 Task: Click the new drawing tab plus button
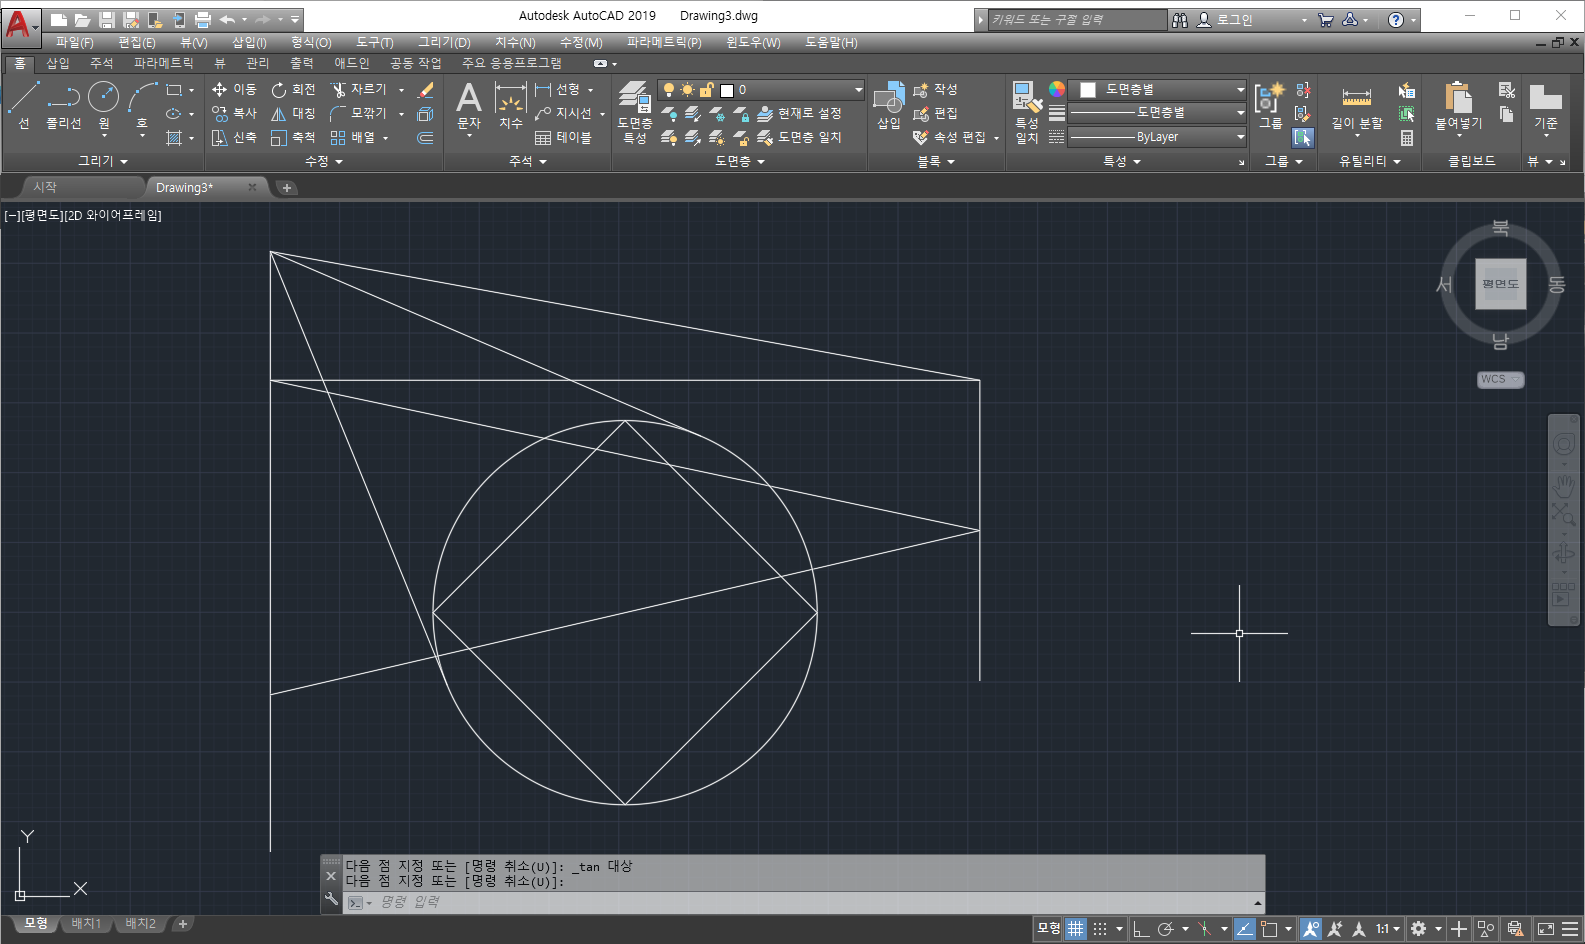tap(286, 187)
